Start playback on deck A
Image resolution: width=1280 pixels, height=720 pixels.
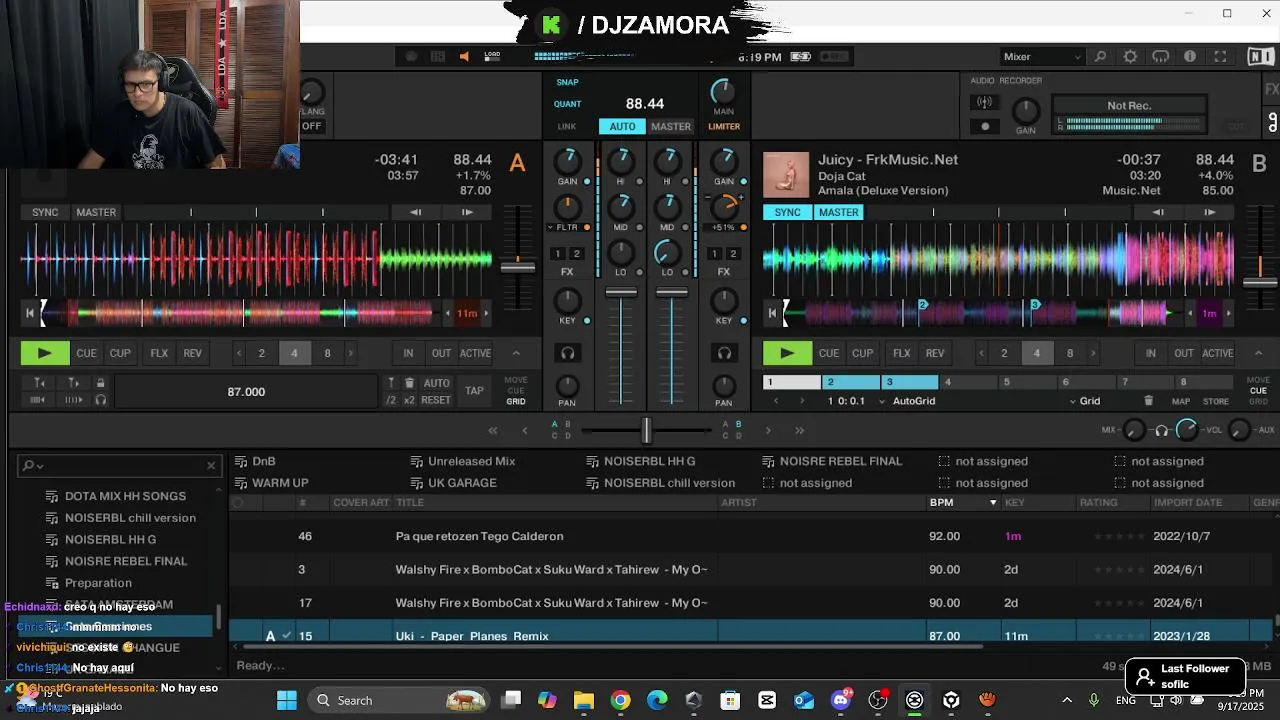click(45, 353)
